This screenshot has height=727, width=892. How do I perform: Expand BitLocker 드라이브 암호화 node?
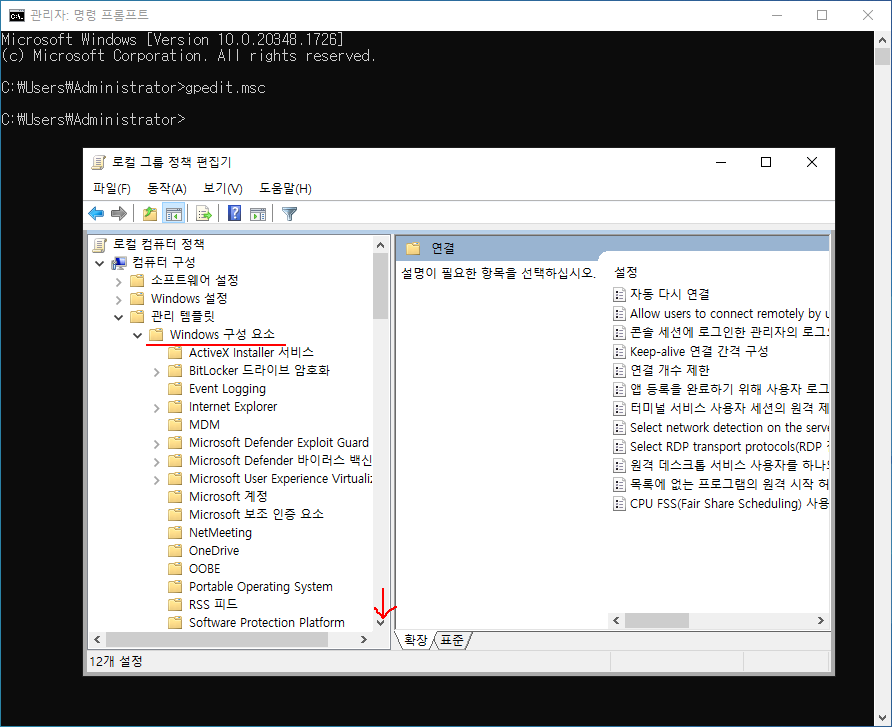[156, 371]
